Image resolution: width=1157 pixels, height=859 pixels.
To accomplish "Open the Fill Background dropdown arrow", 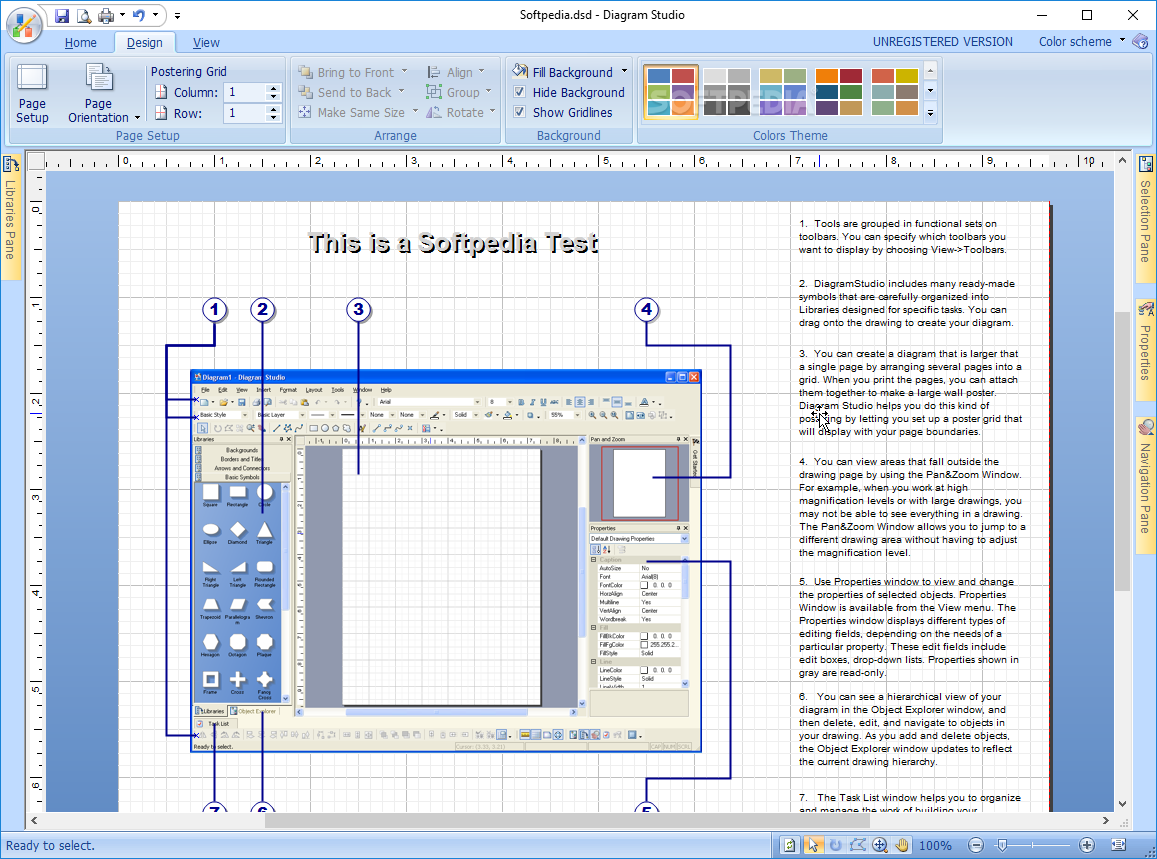I will (624, 72).
